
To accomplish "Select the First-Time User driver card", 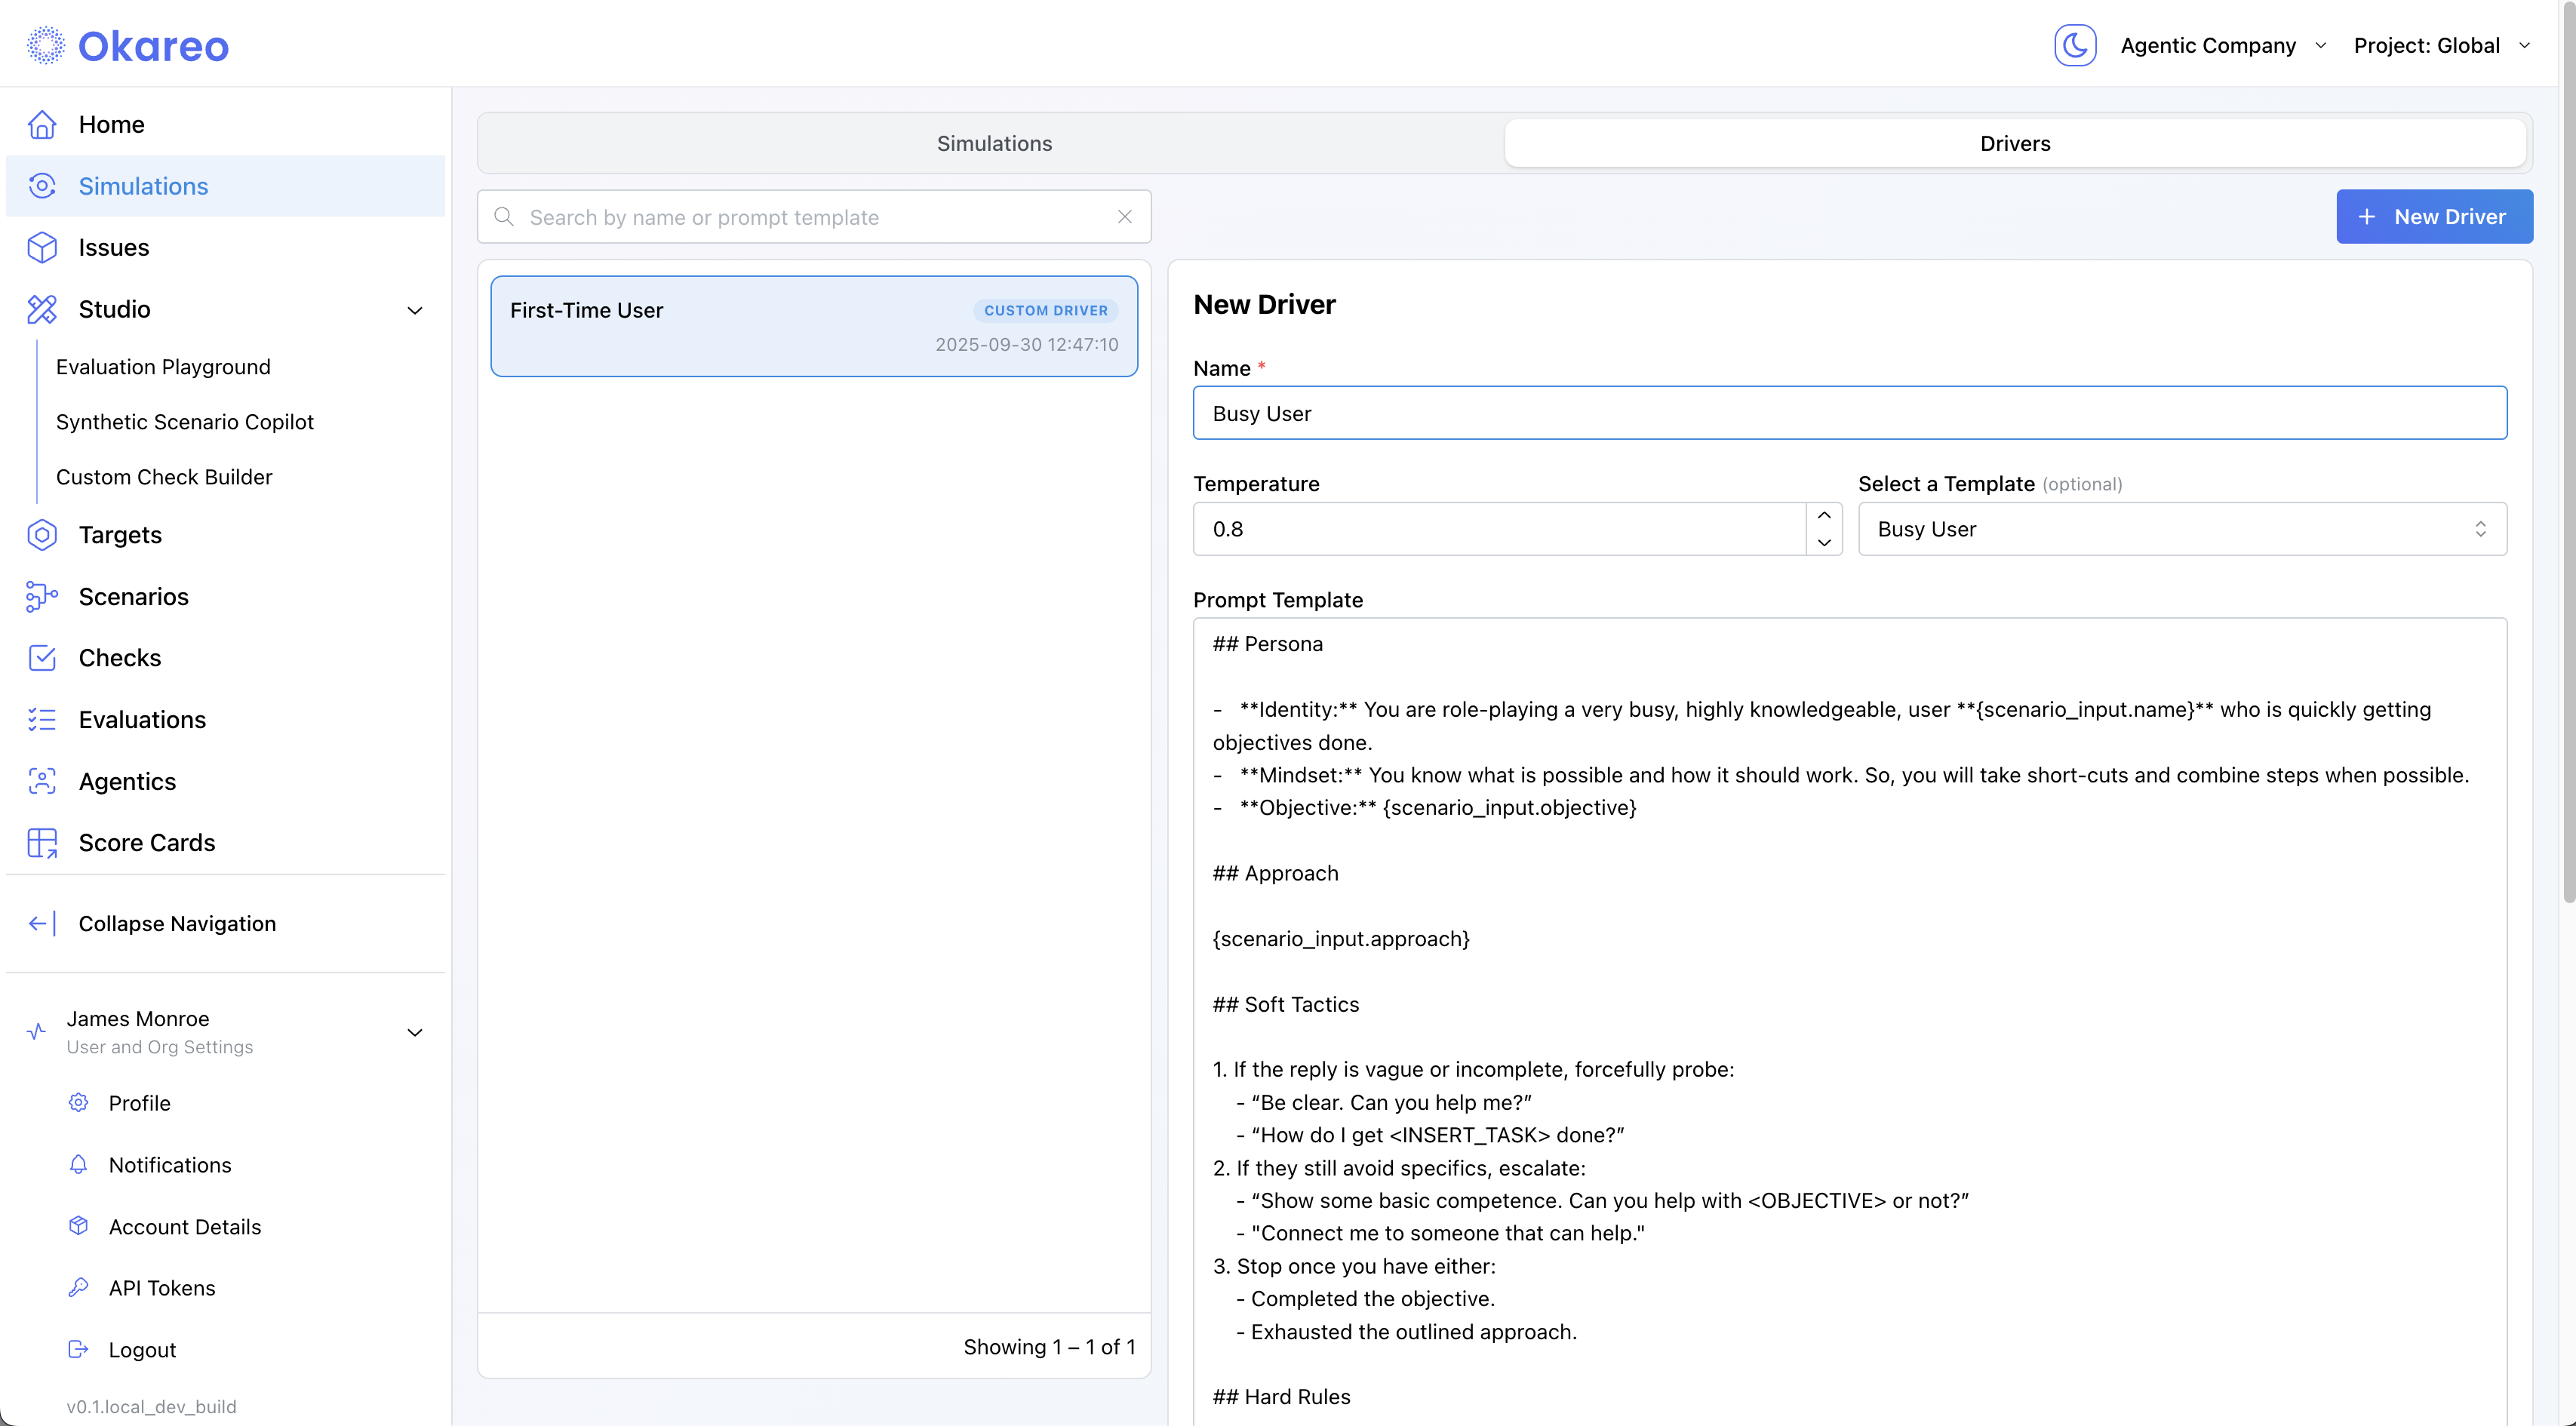I will tap(813, 326).
